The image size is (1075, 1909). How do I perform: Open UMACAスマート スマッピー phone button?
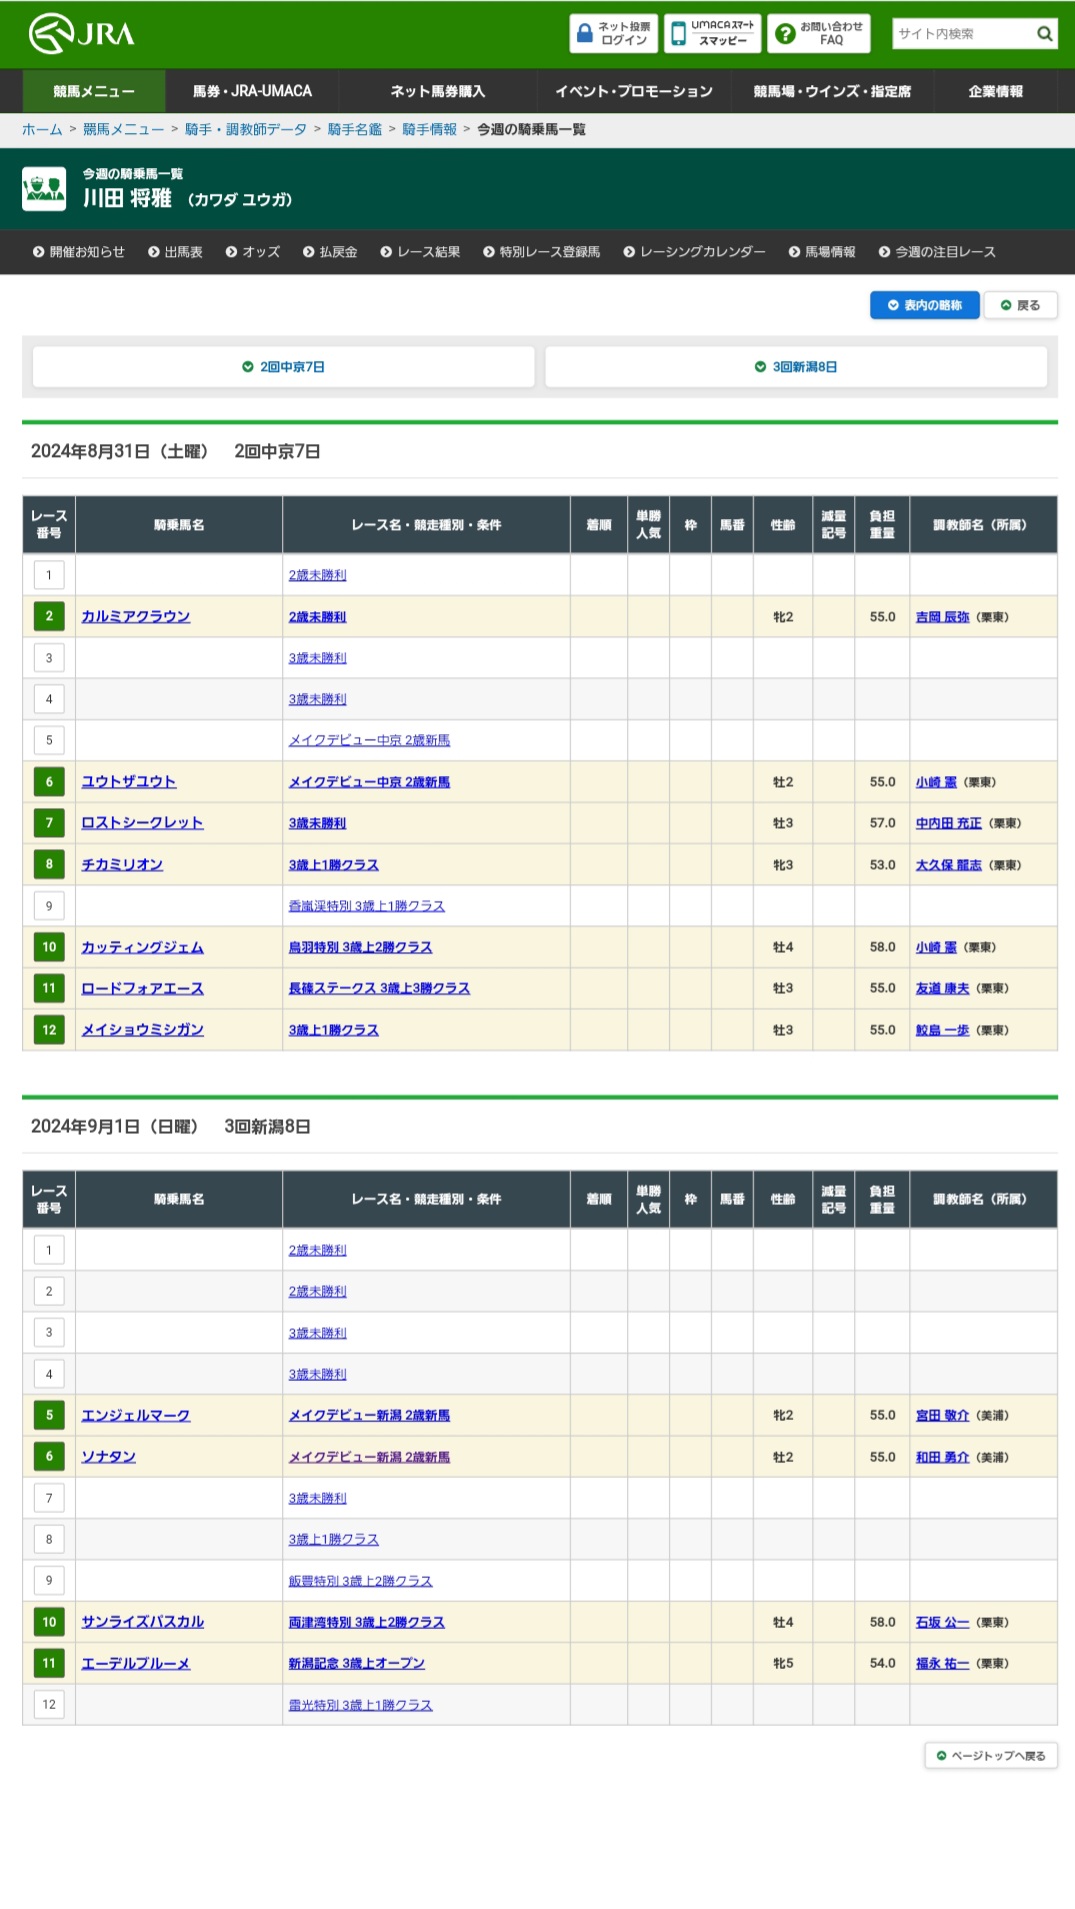point(712,34)
